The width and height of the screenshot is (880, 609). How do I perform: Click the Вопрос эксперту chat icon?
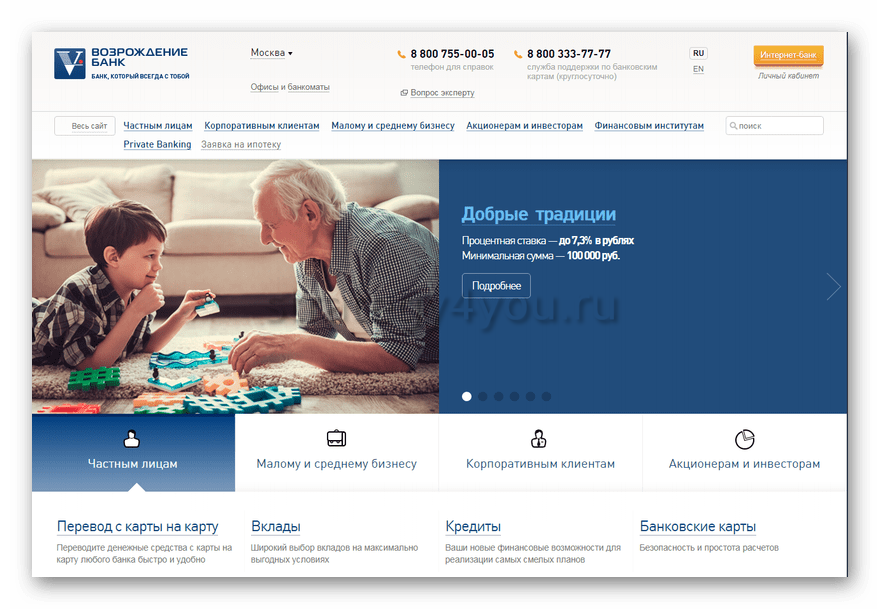(x=404, y=93)
